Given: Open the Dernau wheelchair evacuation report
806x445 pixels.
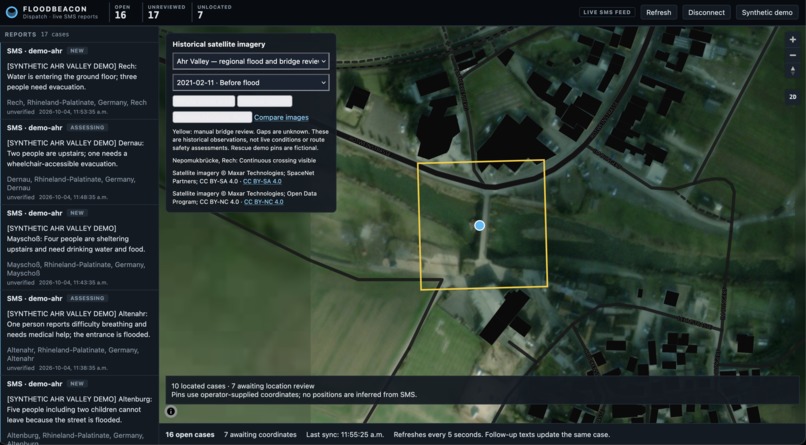Looking at the screenshot, I should [79, 162].
